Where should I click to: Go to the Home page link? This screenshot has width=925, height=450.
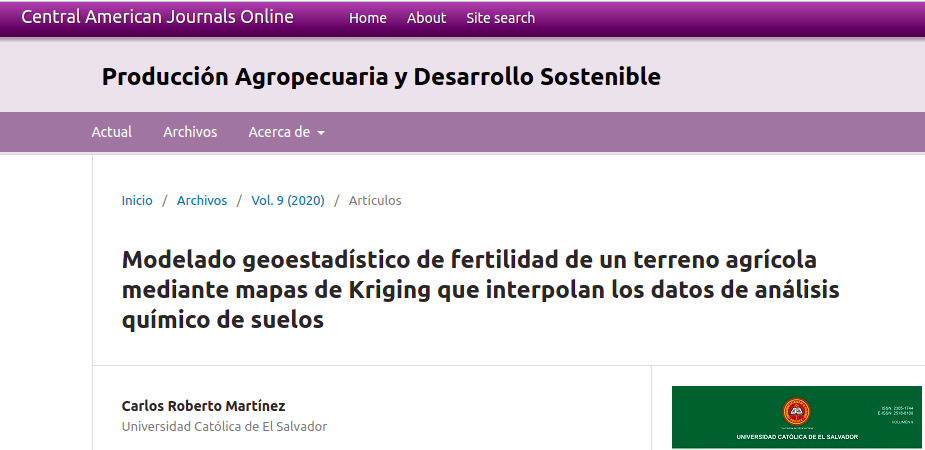(368, 18)
